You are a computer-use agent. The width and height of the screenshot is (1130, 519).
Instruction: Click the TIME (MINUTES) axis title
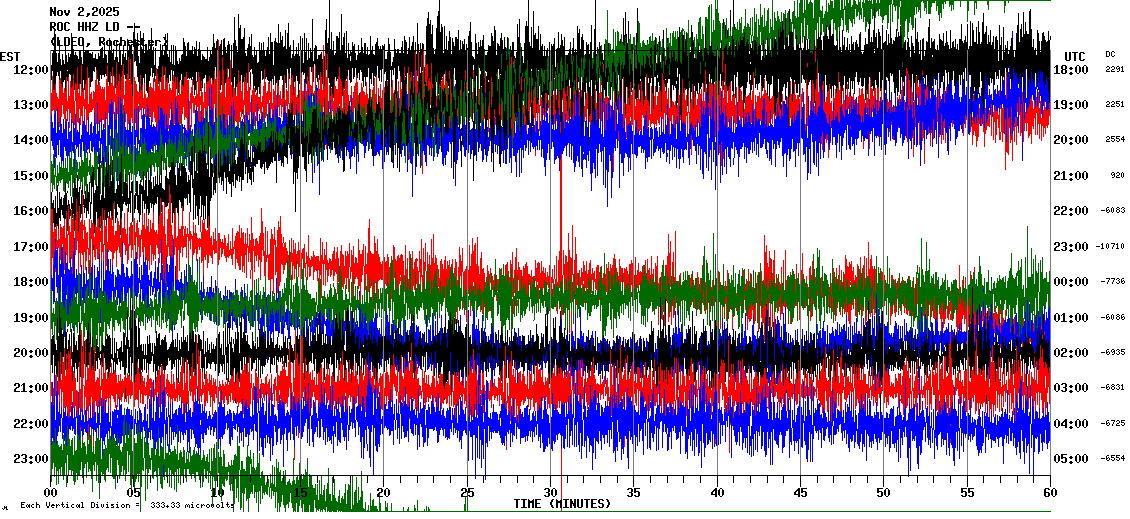click(x=562, y=504)
